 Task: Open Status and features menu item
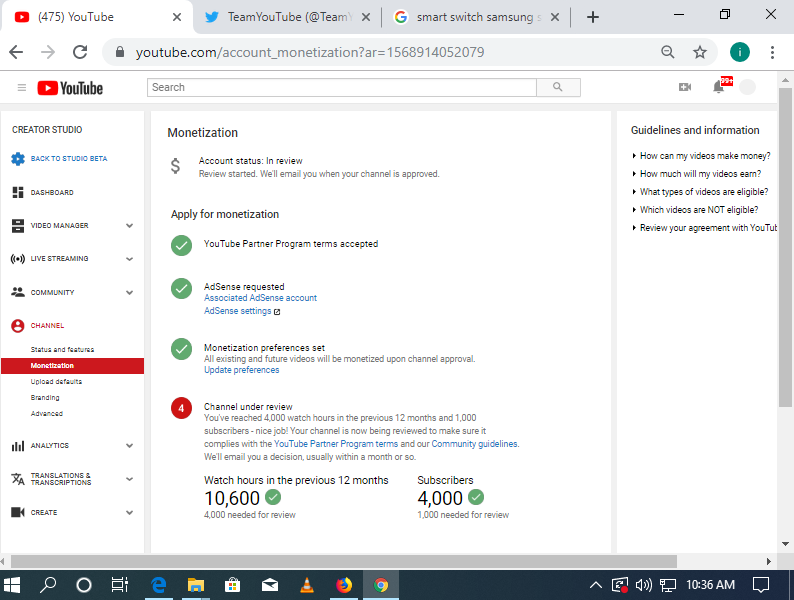62,349
